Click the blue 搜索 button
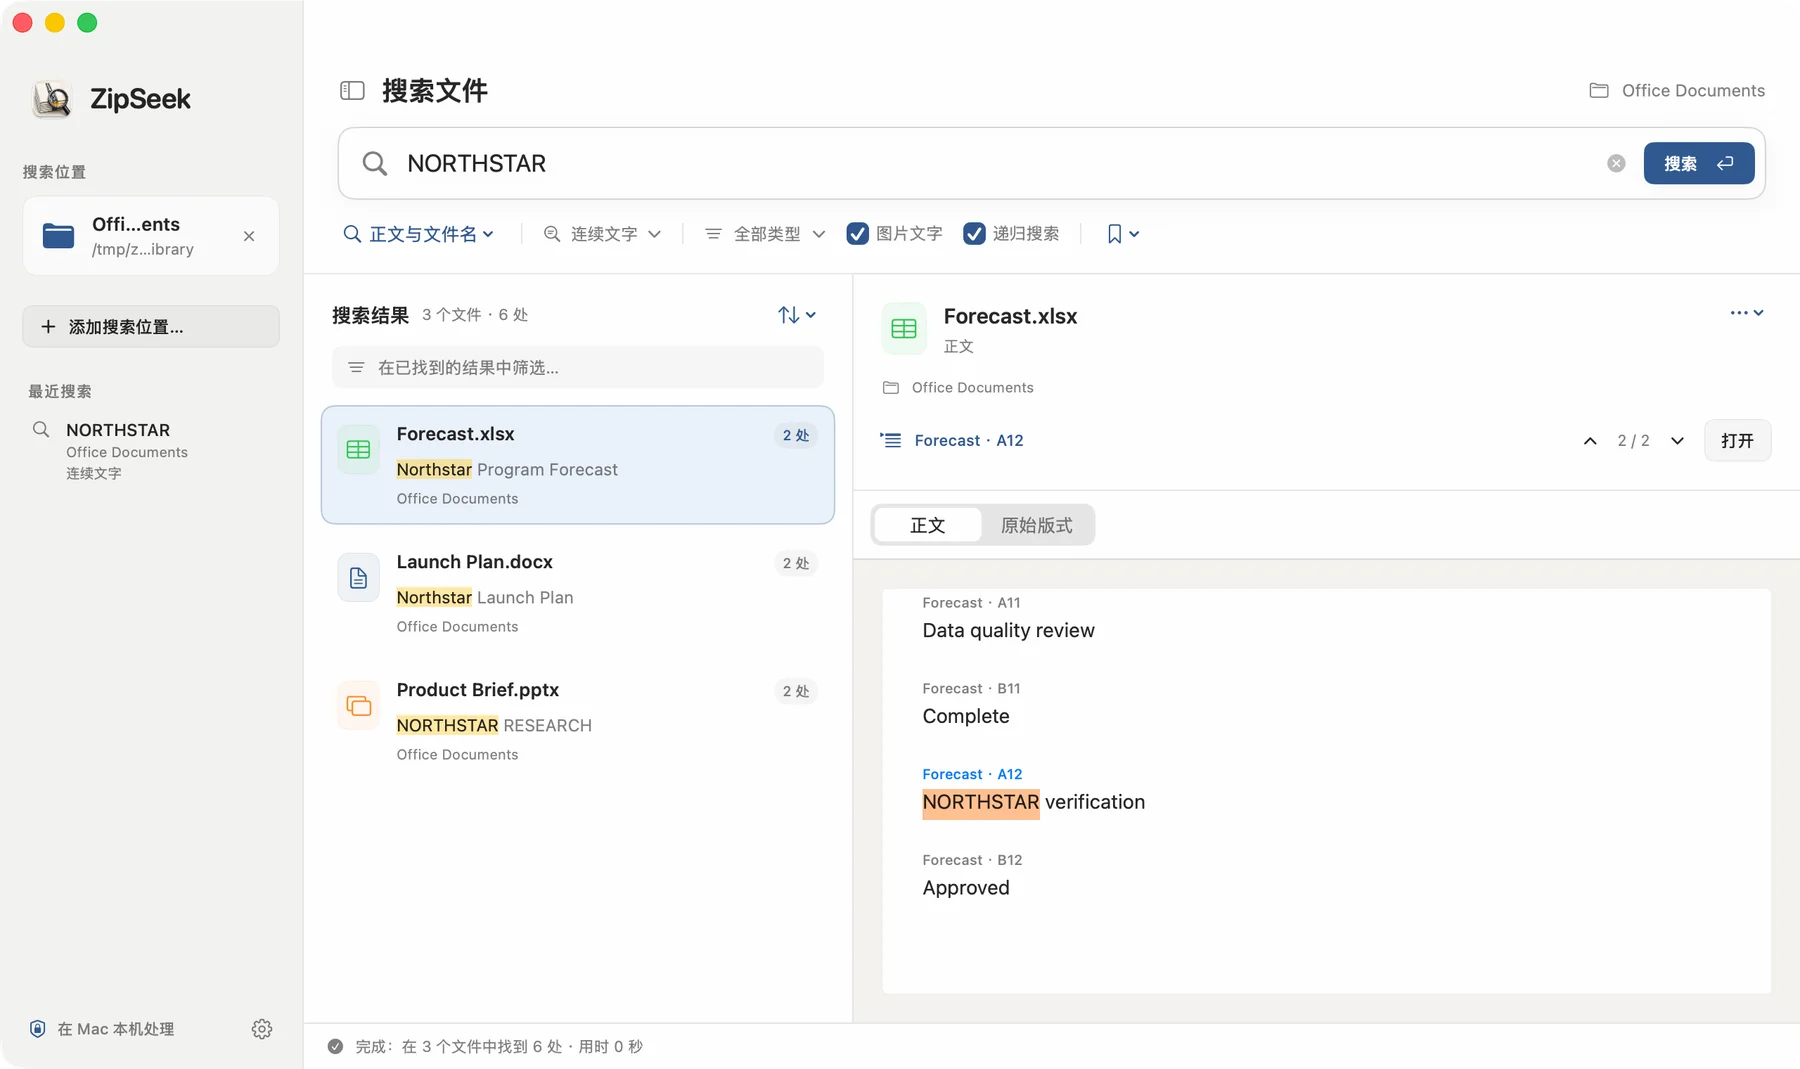The height and width of the screenshot is (1069, 1800). coord(1698,163)
